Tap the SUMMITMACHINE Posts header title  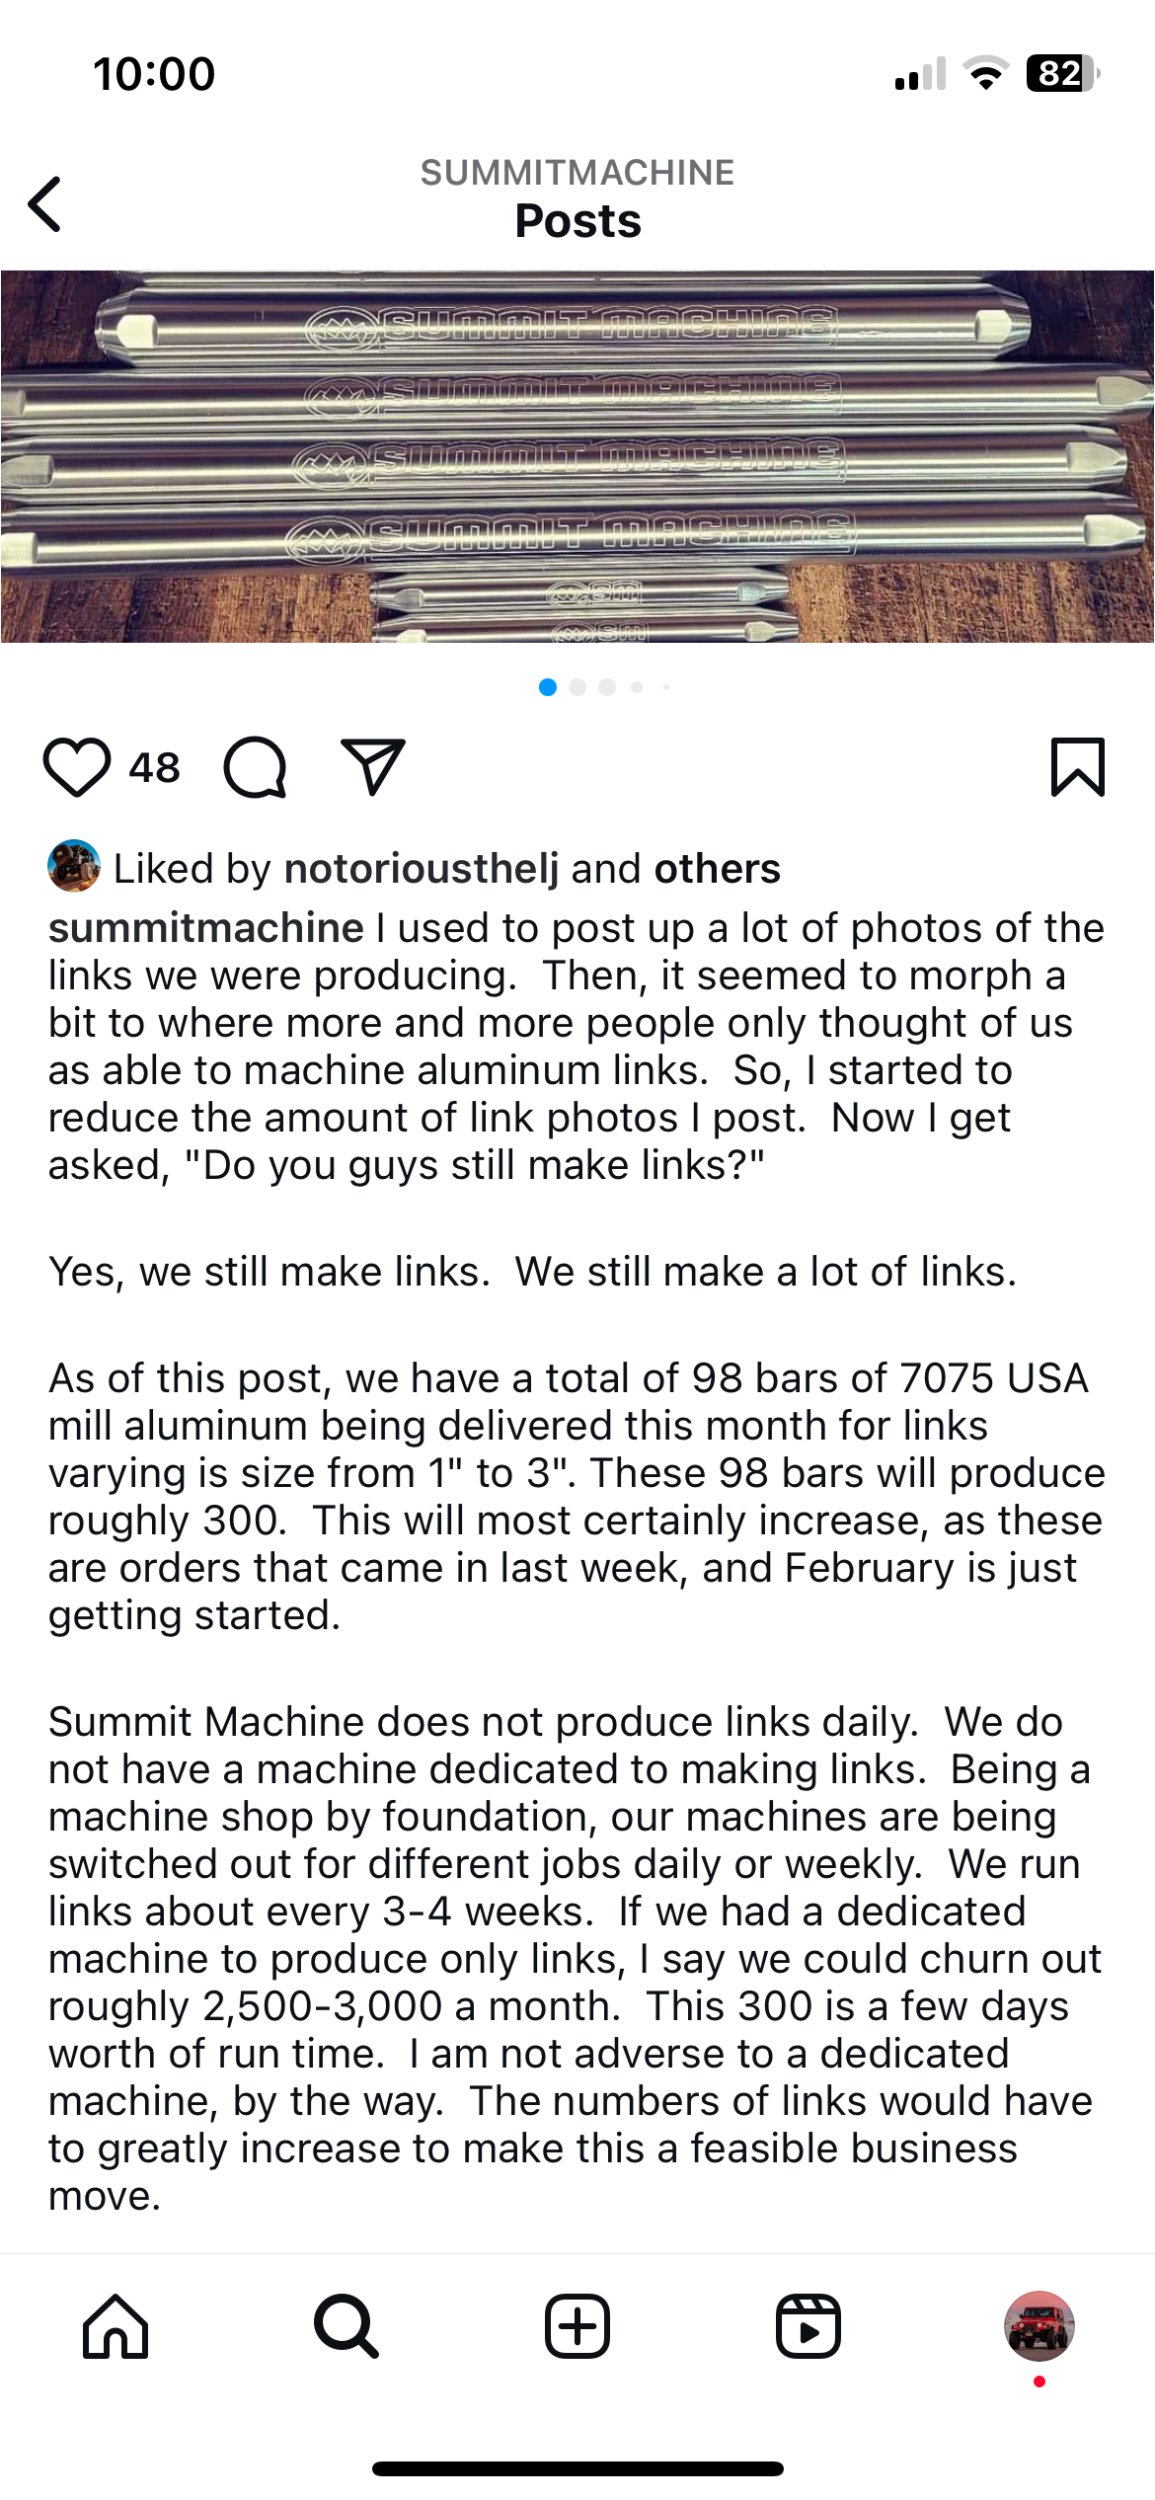(577, 200)
